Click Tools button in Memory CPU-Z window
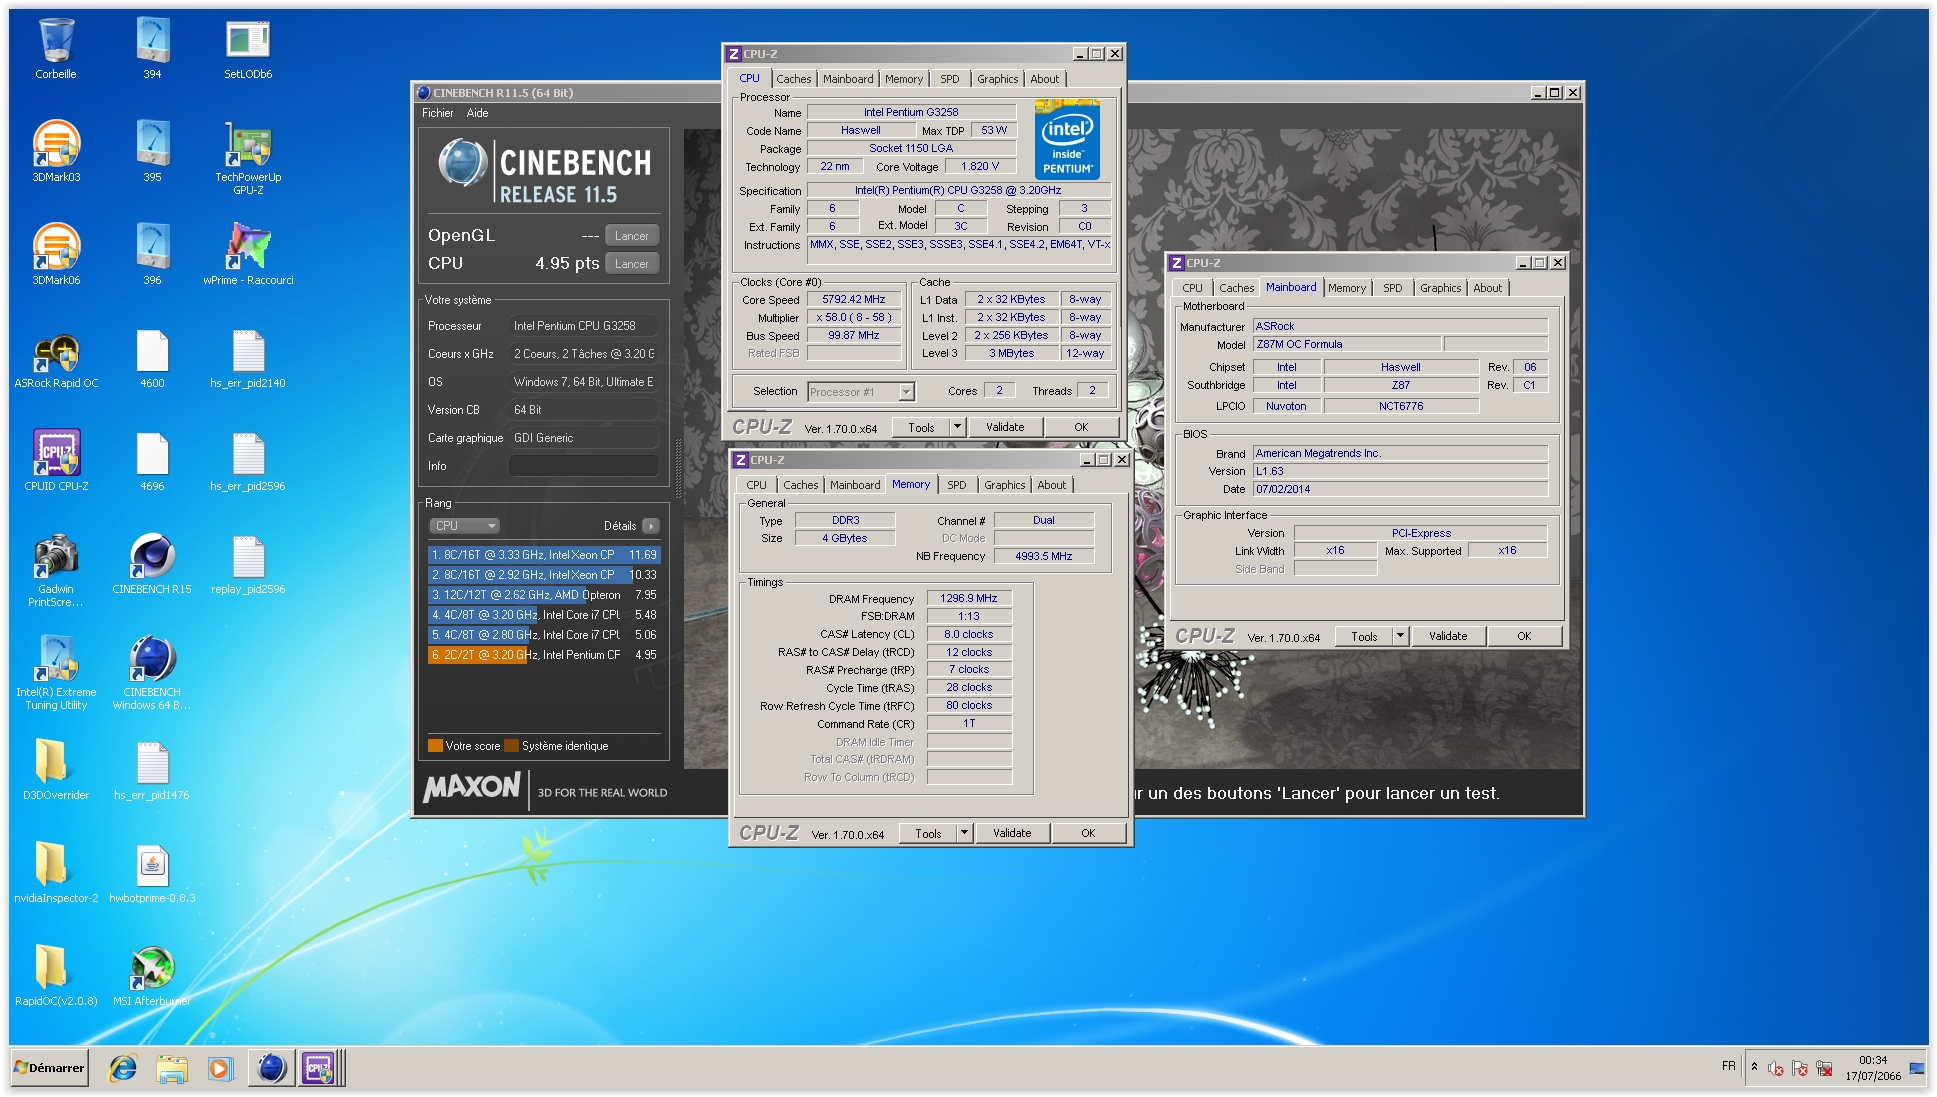This screenshot has width=1937, height=1097. coord(928,833)
